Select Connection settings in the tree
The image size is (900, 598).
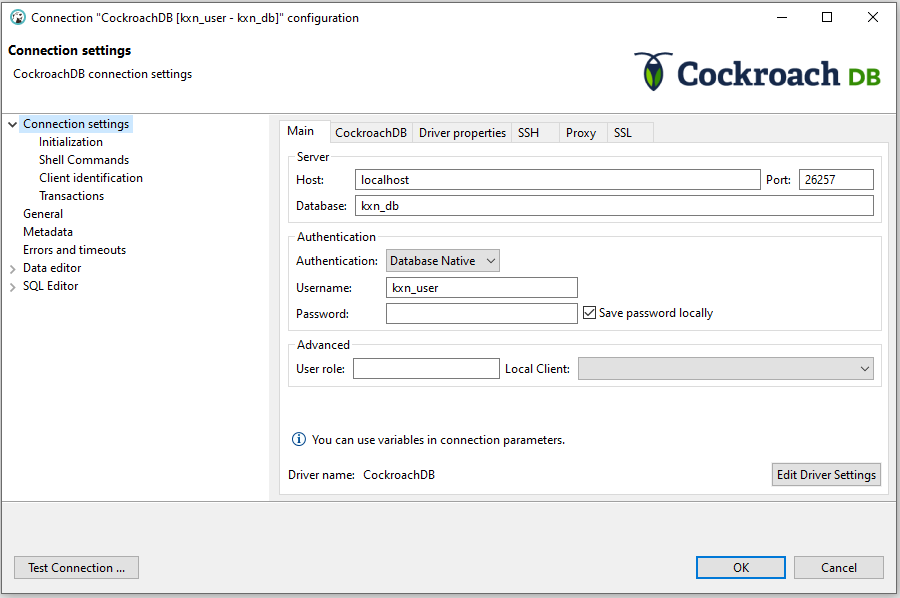click(x=76, y=124)
